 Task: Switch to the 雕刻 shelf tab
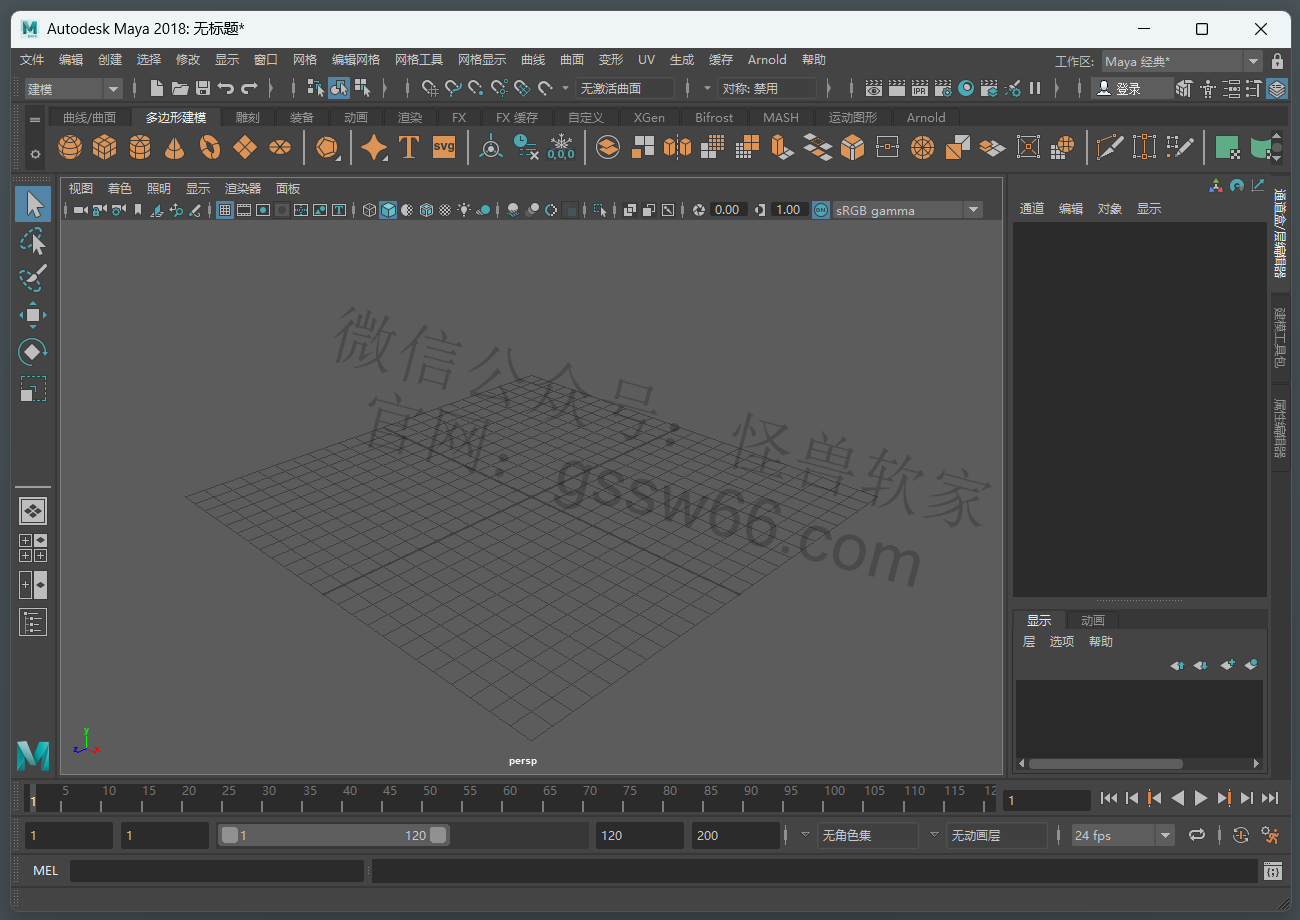[247, 117]
